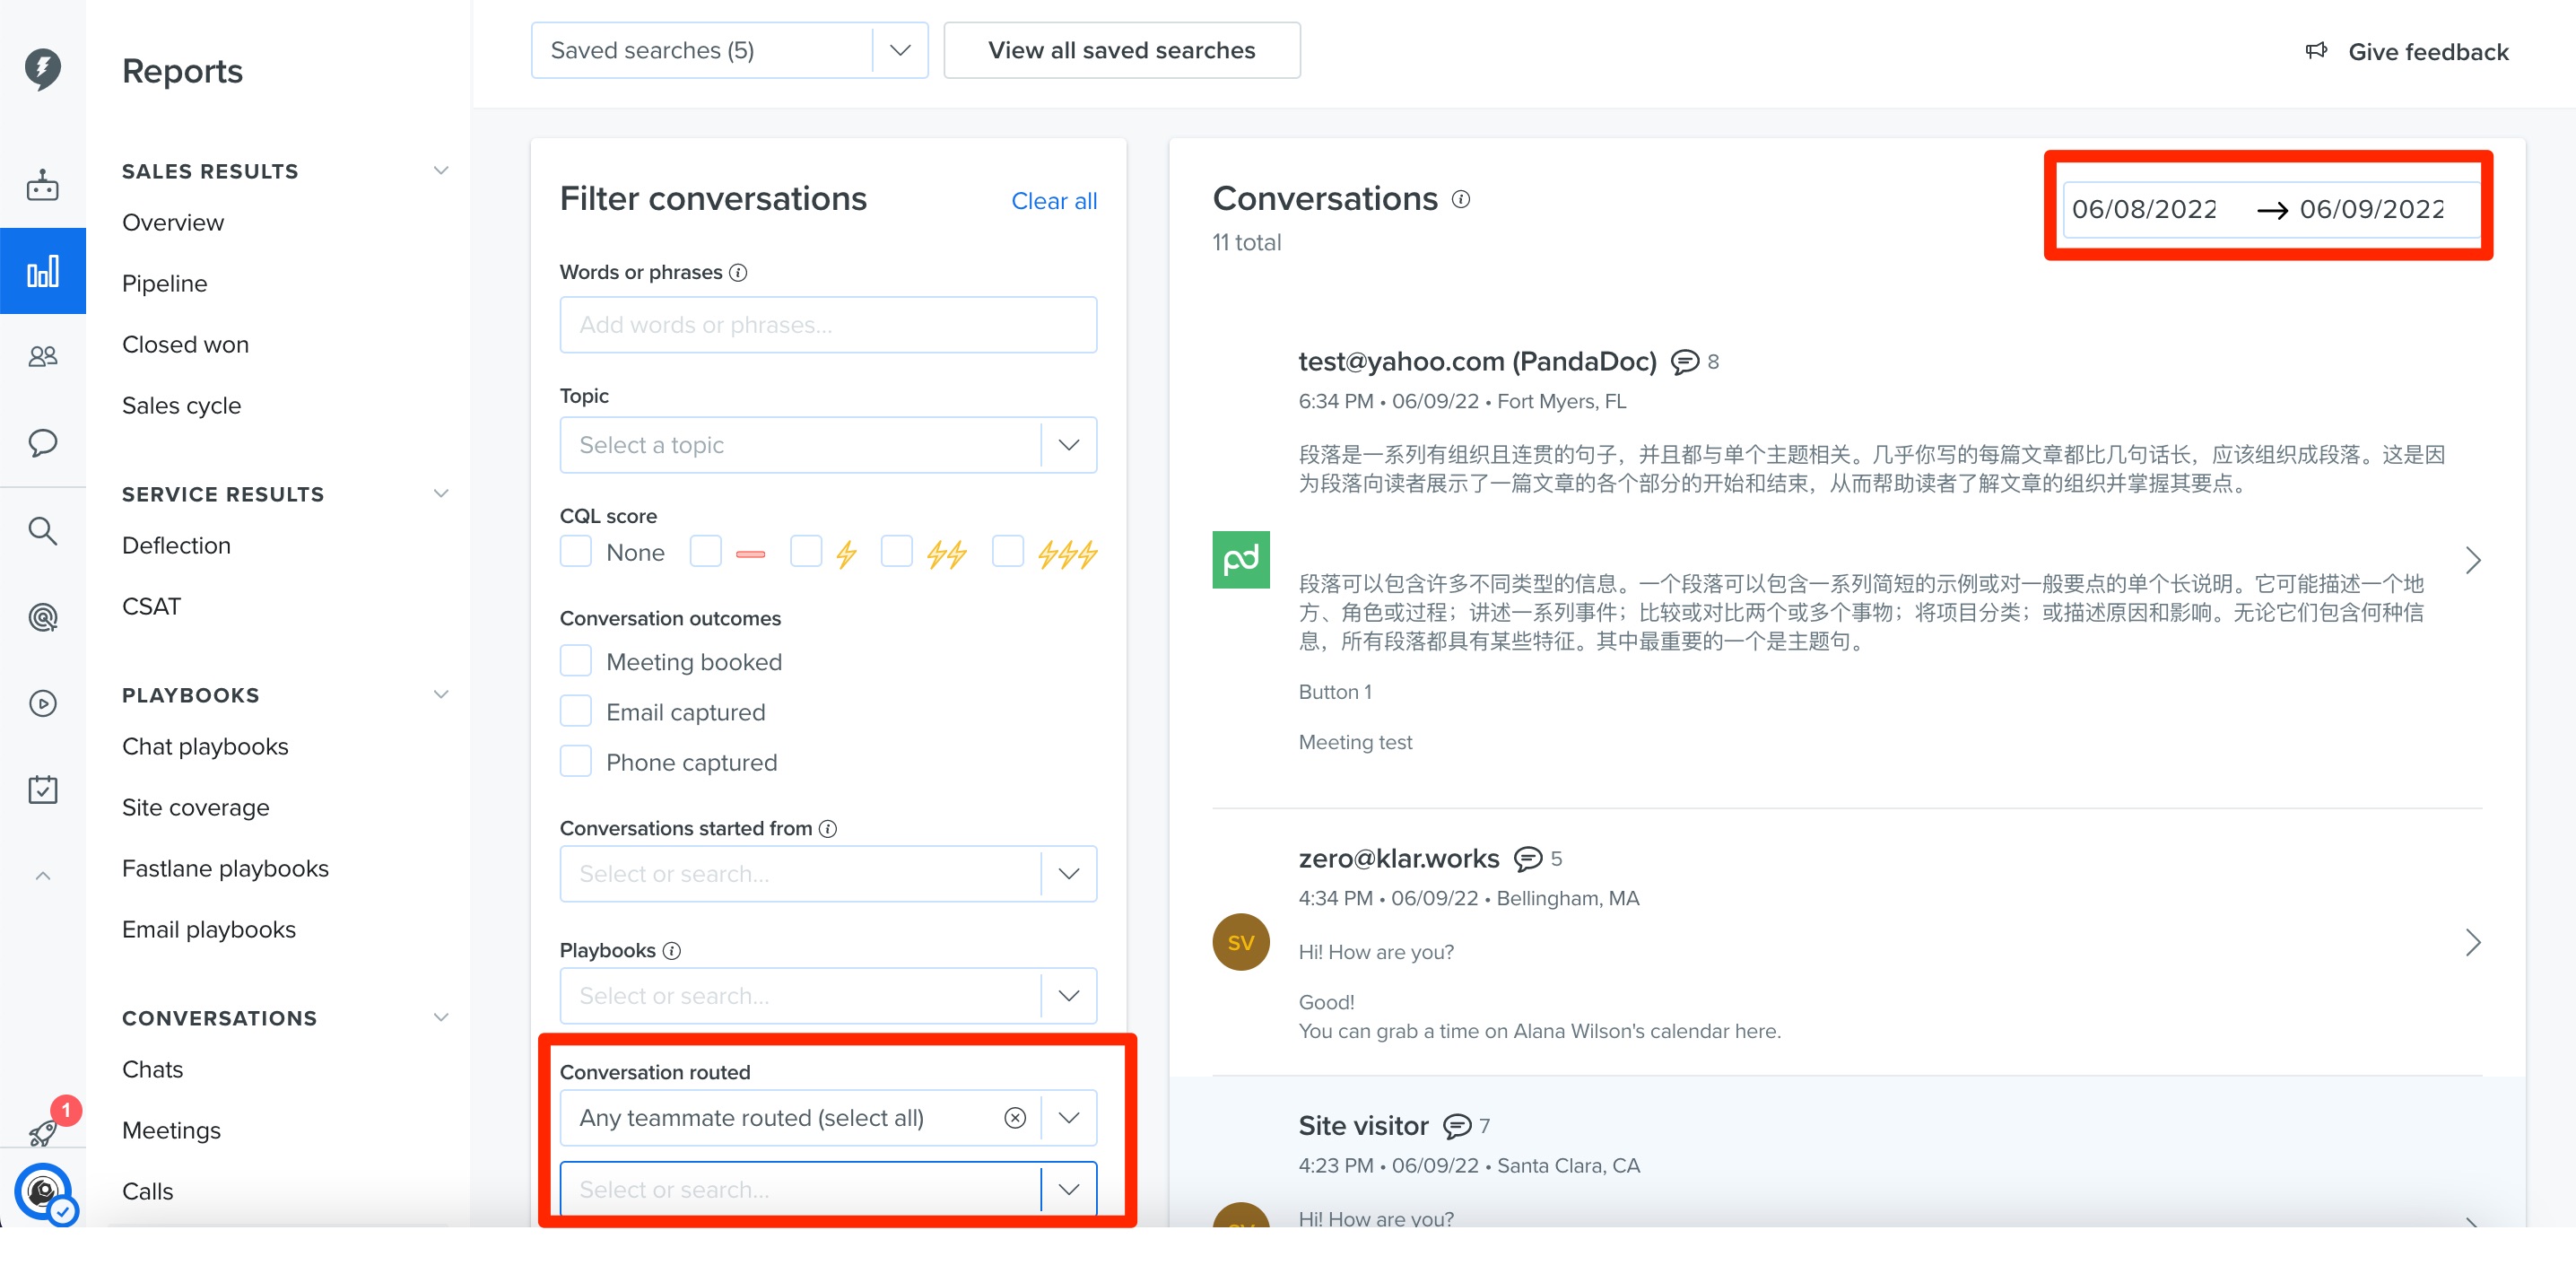The width and height of the screenshot is (2576, 1265).
Task: Open the Chat playbooks report
Action: tap(205, 746)
